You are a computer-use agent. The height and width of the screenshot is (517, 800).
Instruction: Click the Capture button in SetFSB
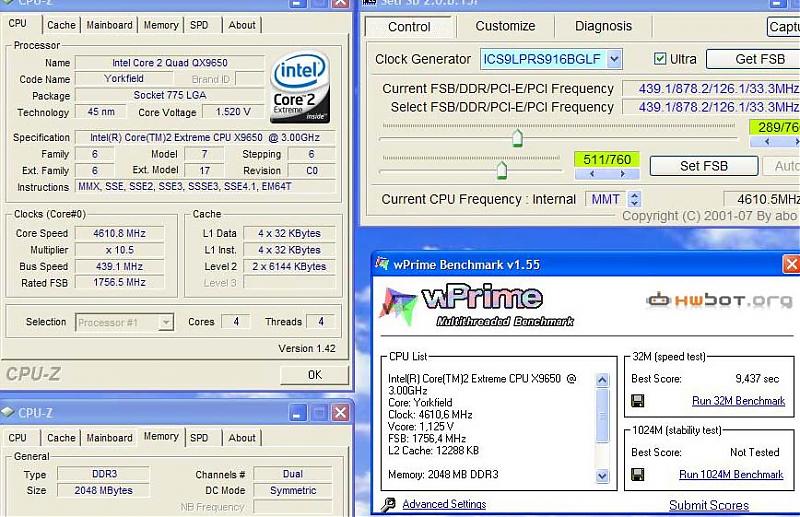[x=784, y=27]
